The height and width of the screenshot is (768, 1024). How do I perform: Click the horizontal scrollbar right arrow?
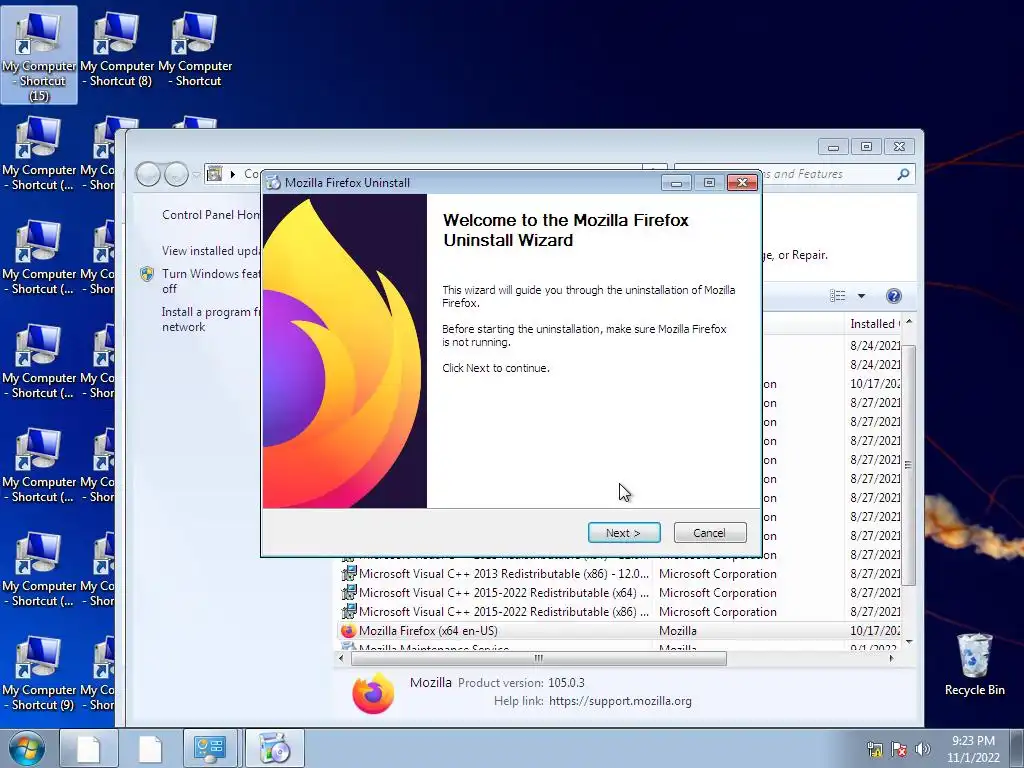(x=891, y=658)
